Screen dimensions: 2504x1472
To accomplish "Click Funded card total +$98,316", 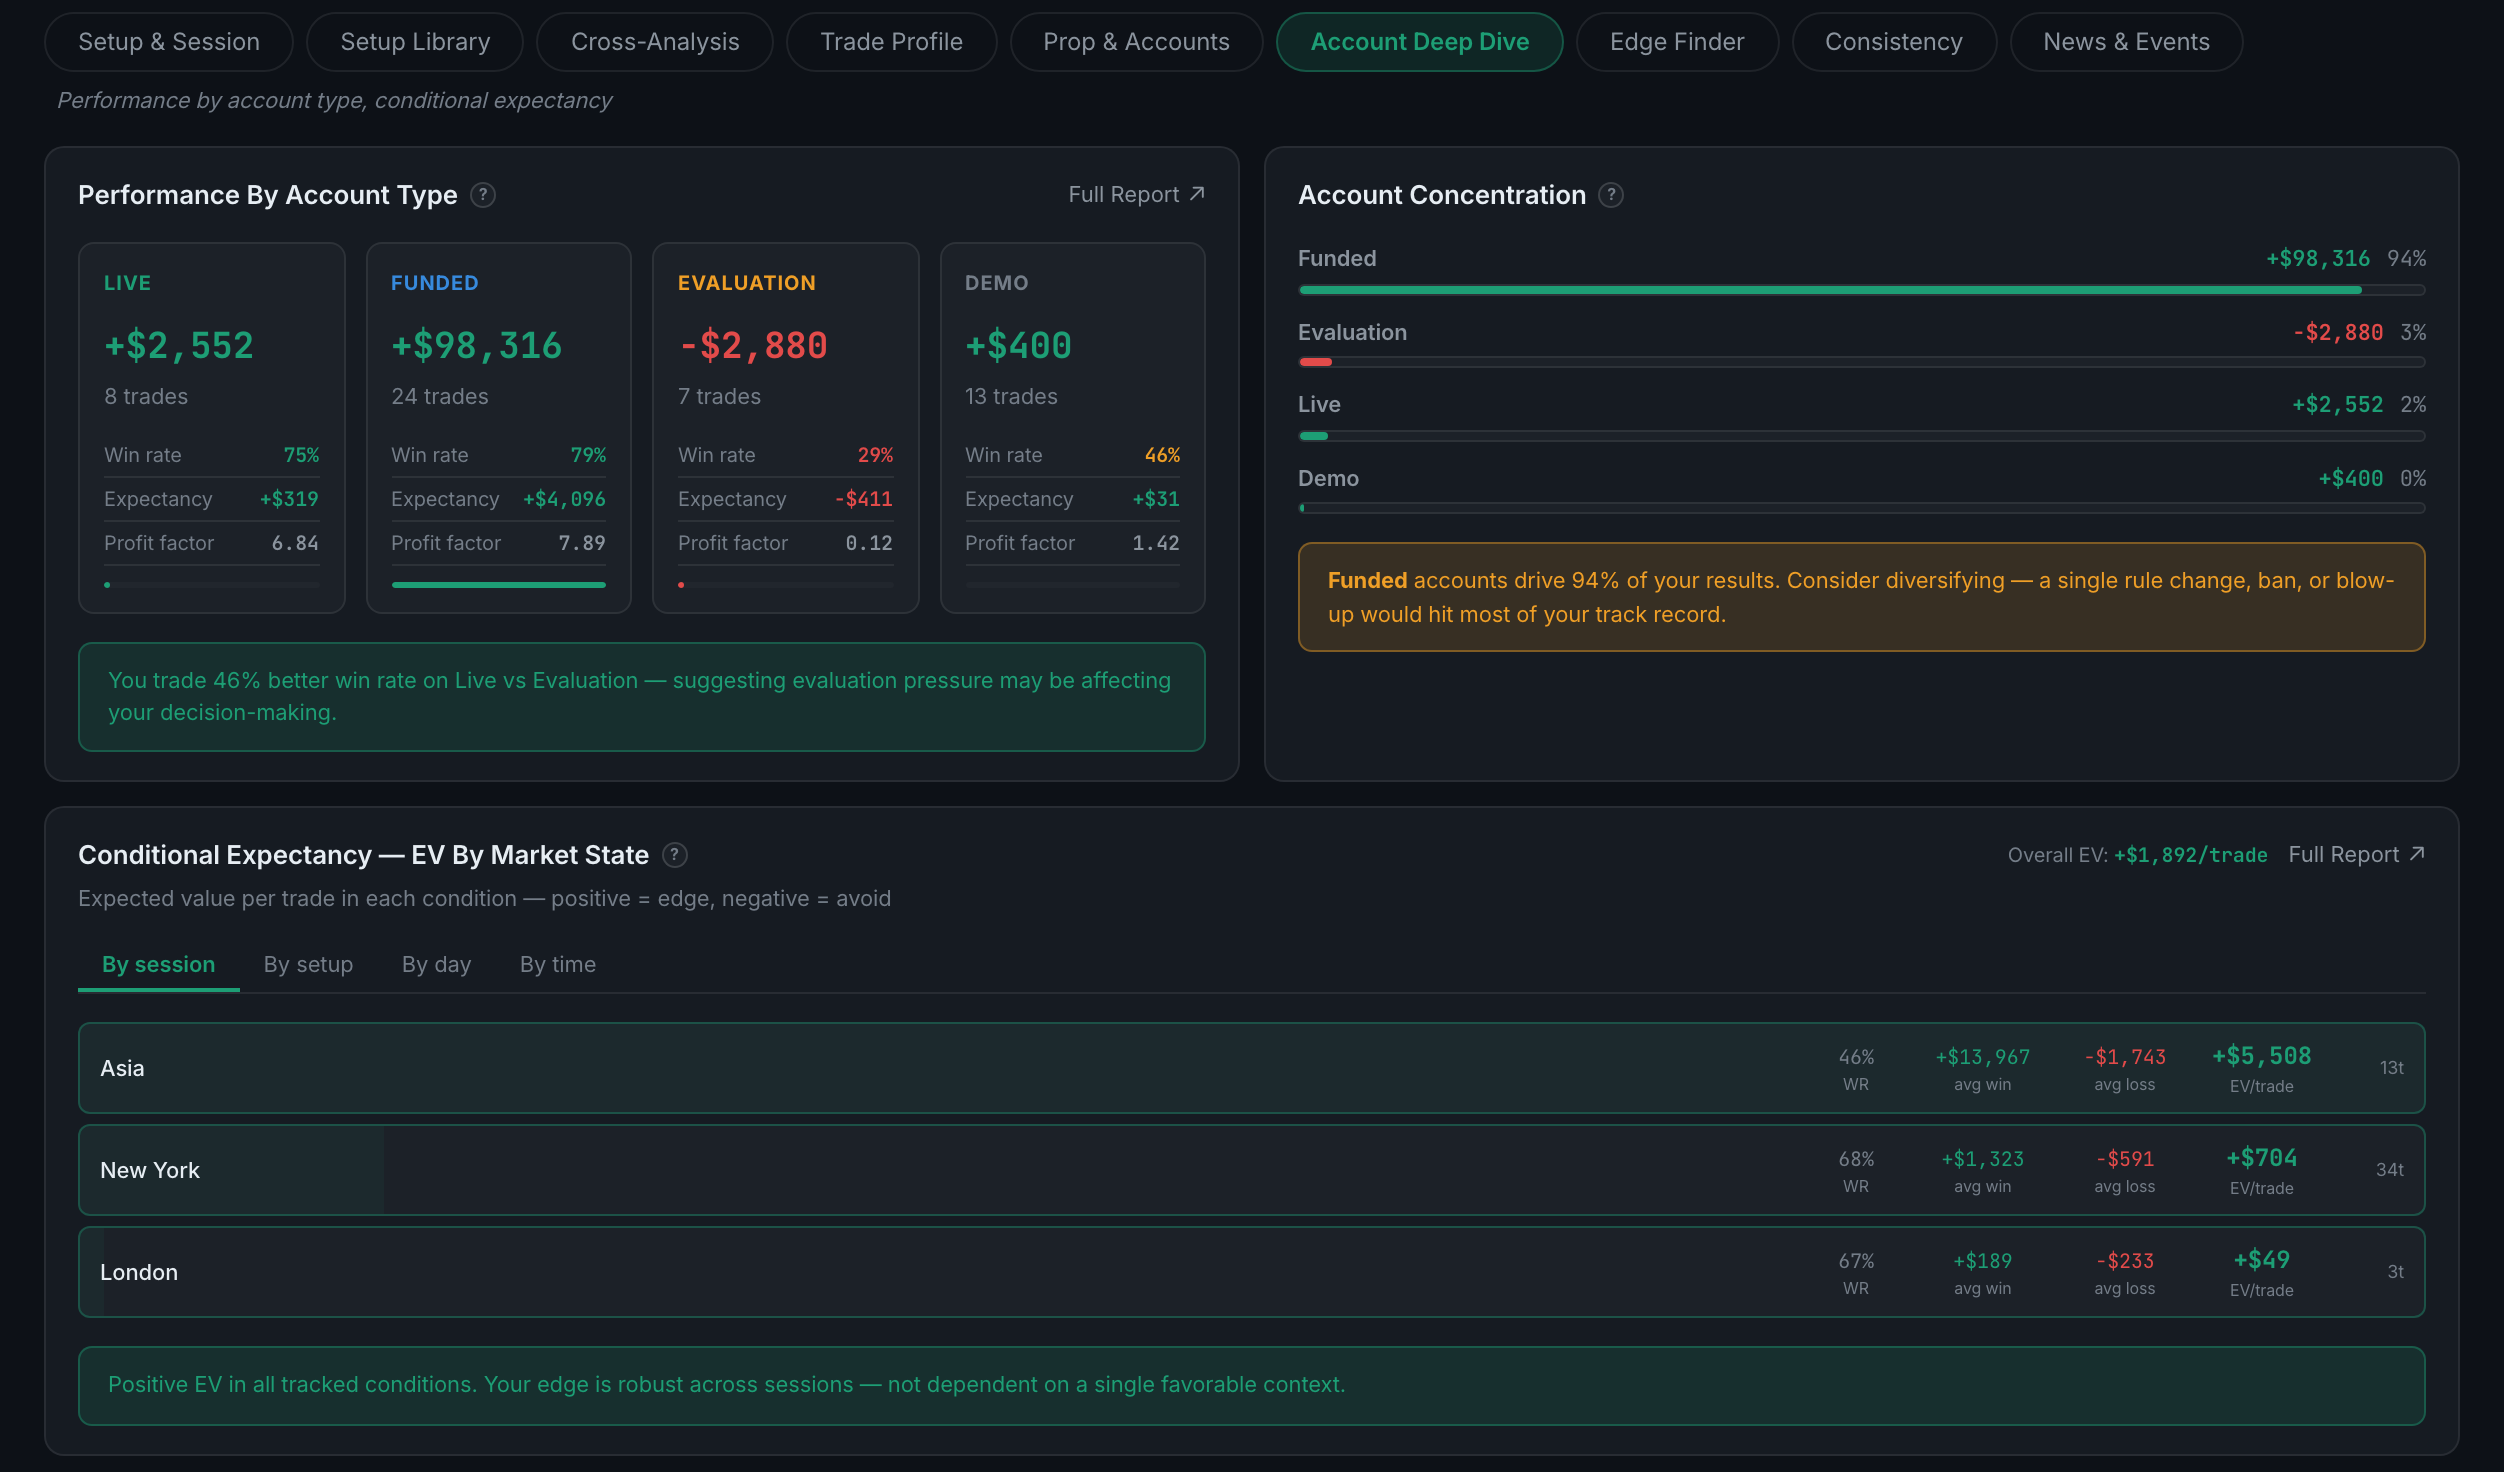I will [477, 345].
